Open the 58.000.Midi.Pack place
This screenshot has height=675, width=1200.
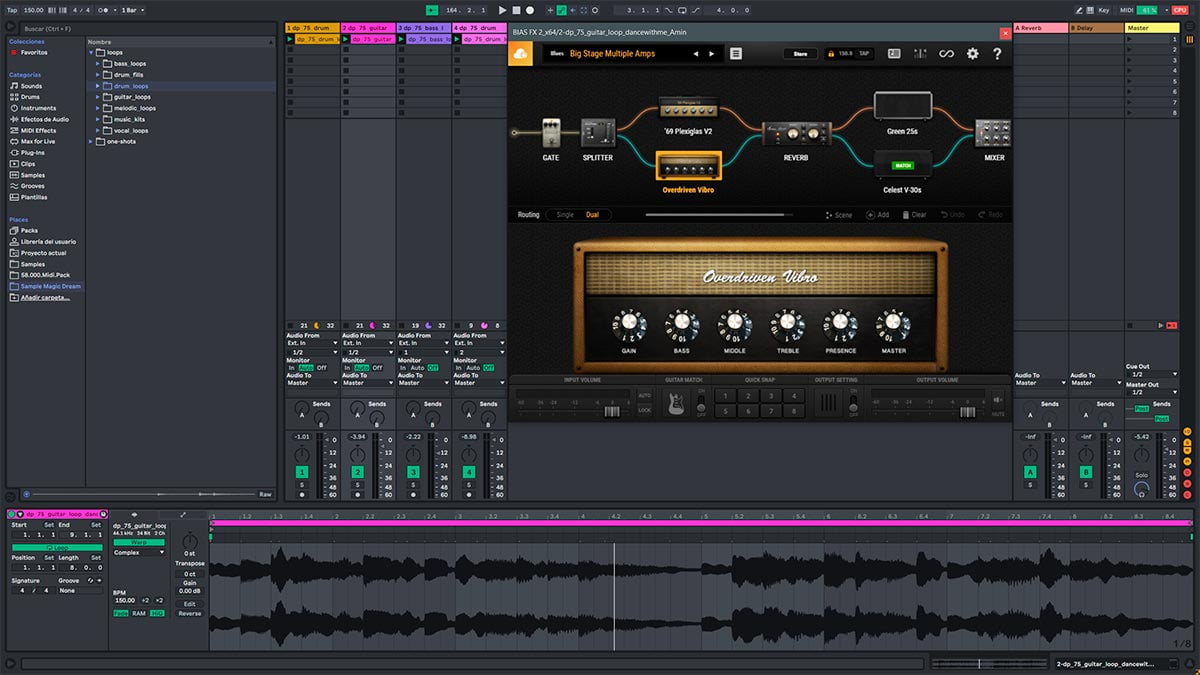click(x=38, y=275)
